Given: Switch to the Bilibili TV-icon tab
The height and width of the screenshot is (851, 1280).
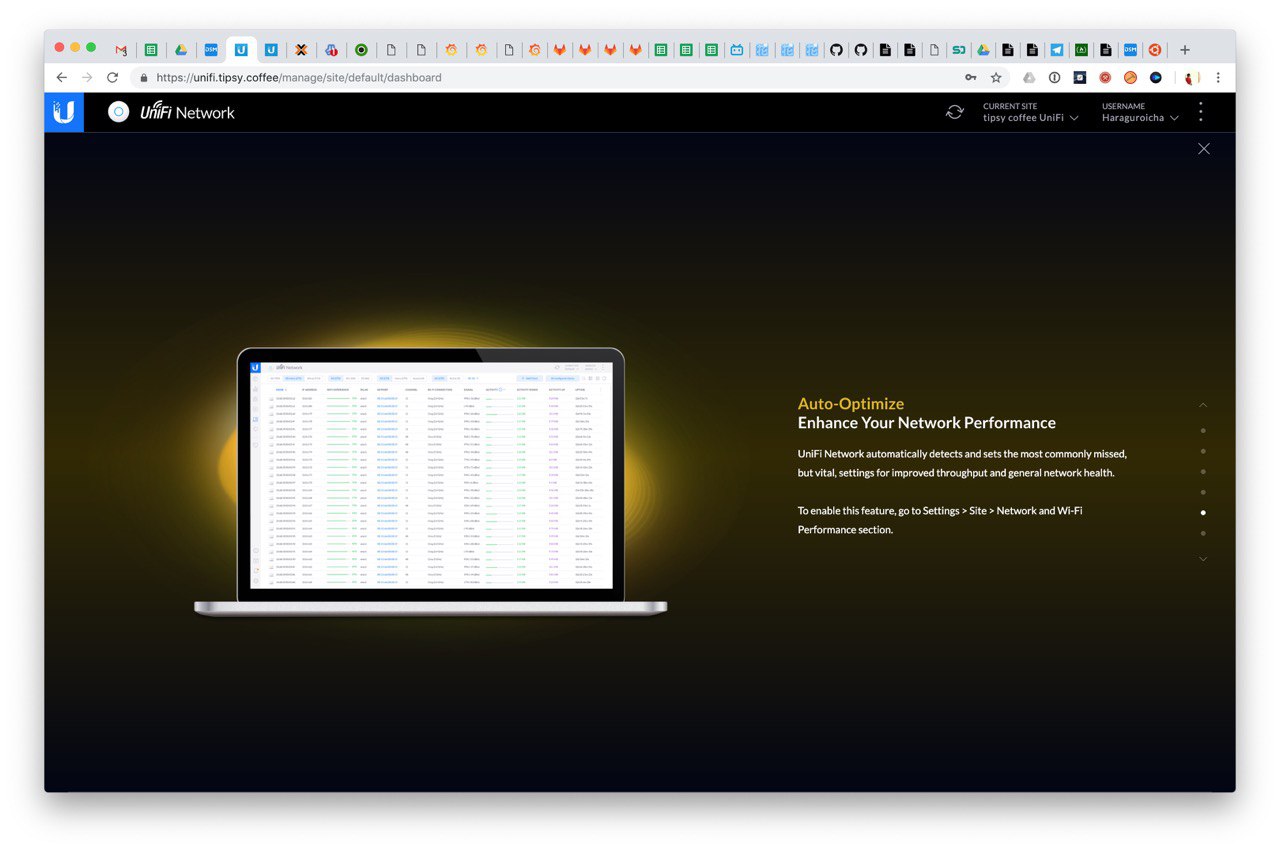Looking at the screenshot, I should tap(736, 49).
